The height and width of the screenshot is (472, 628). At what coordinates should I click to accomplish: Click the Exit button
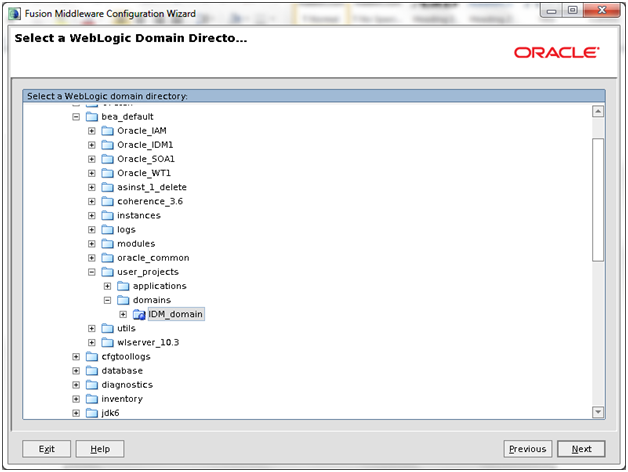pyautogui.click(x=46, y=449)
